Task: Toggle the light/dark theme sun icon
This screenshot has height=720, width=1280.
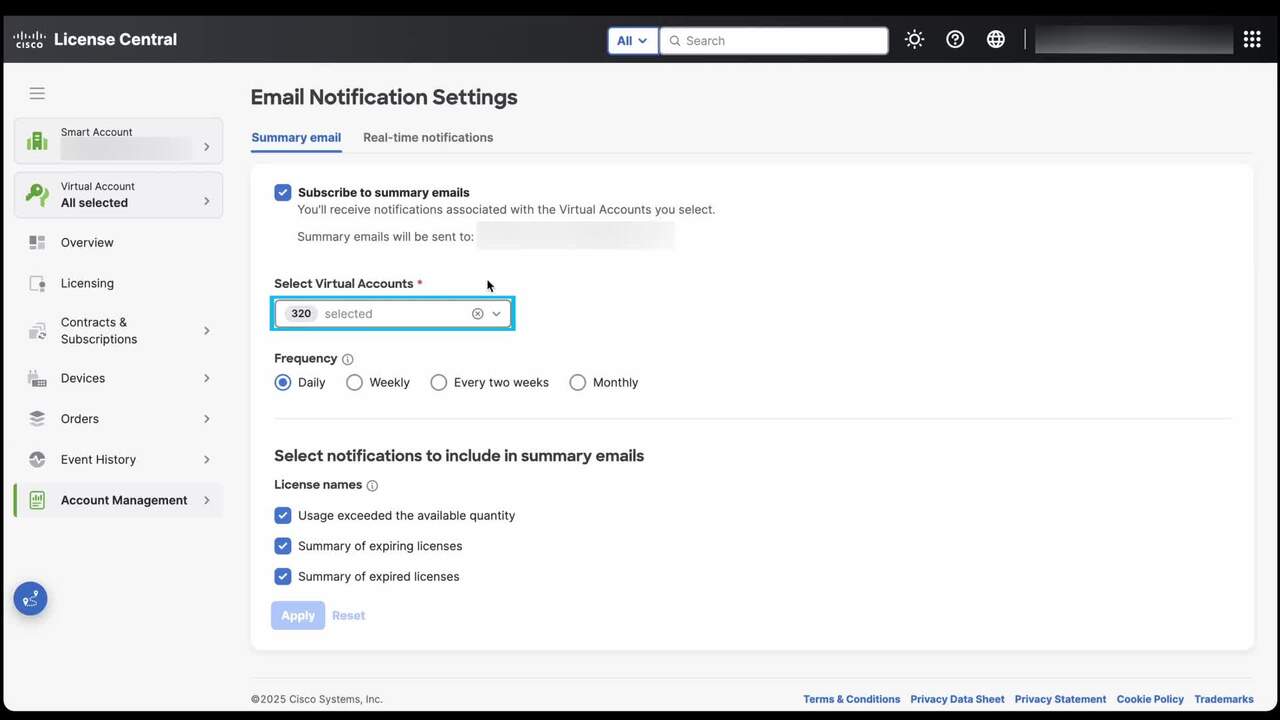Action: 914,40
